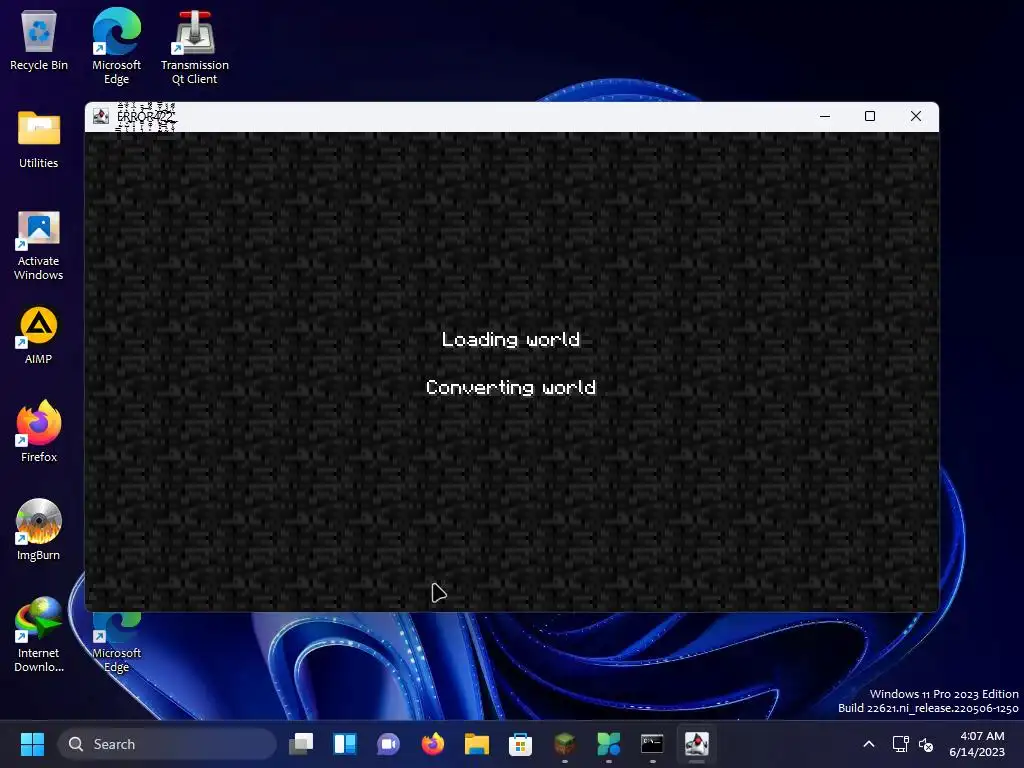
Task: Open Task View from taskbar
Action: [301, 744]
